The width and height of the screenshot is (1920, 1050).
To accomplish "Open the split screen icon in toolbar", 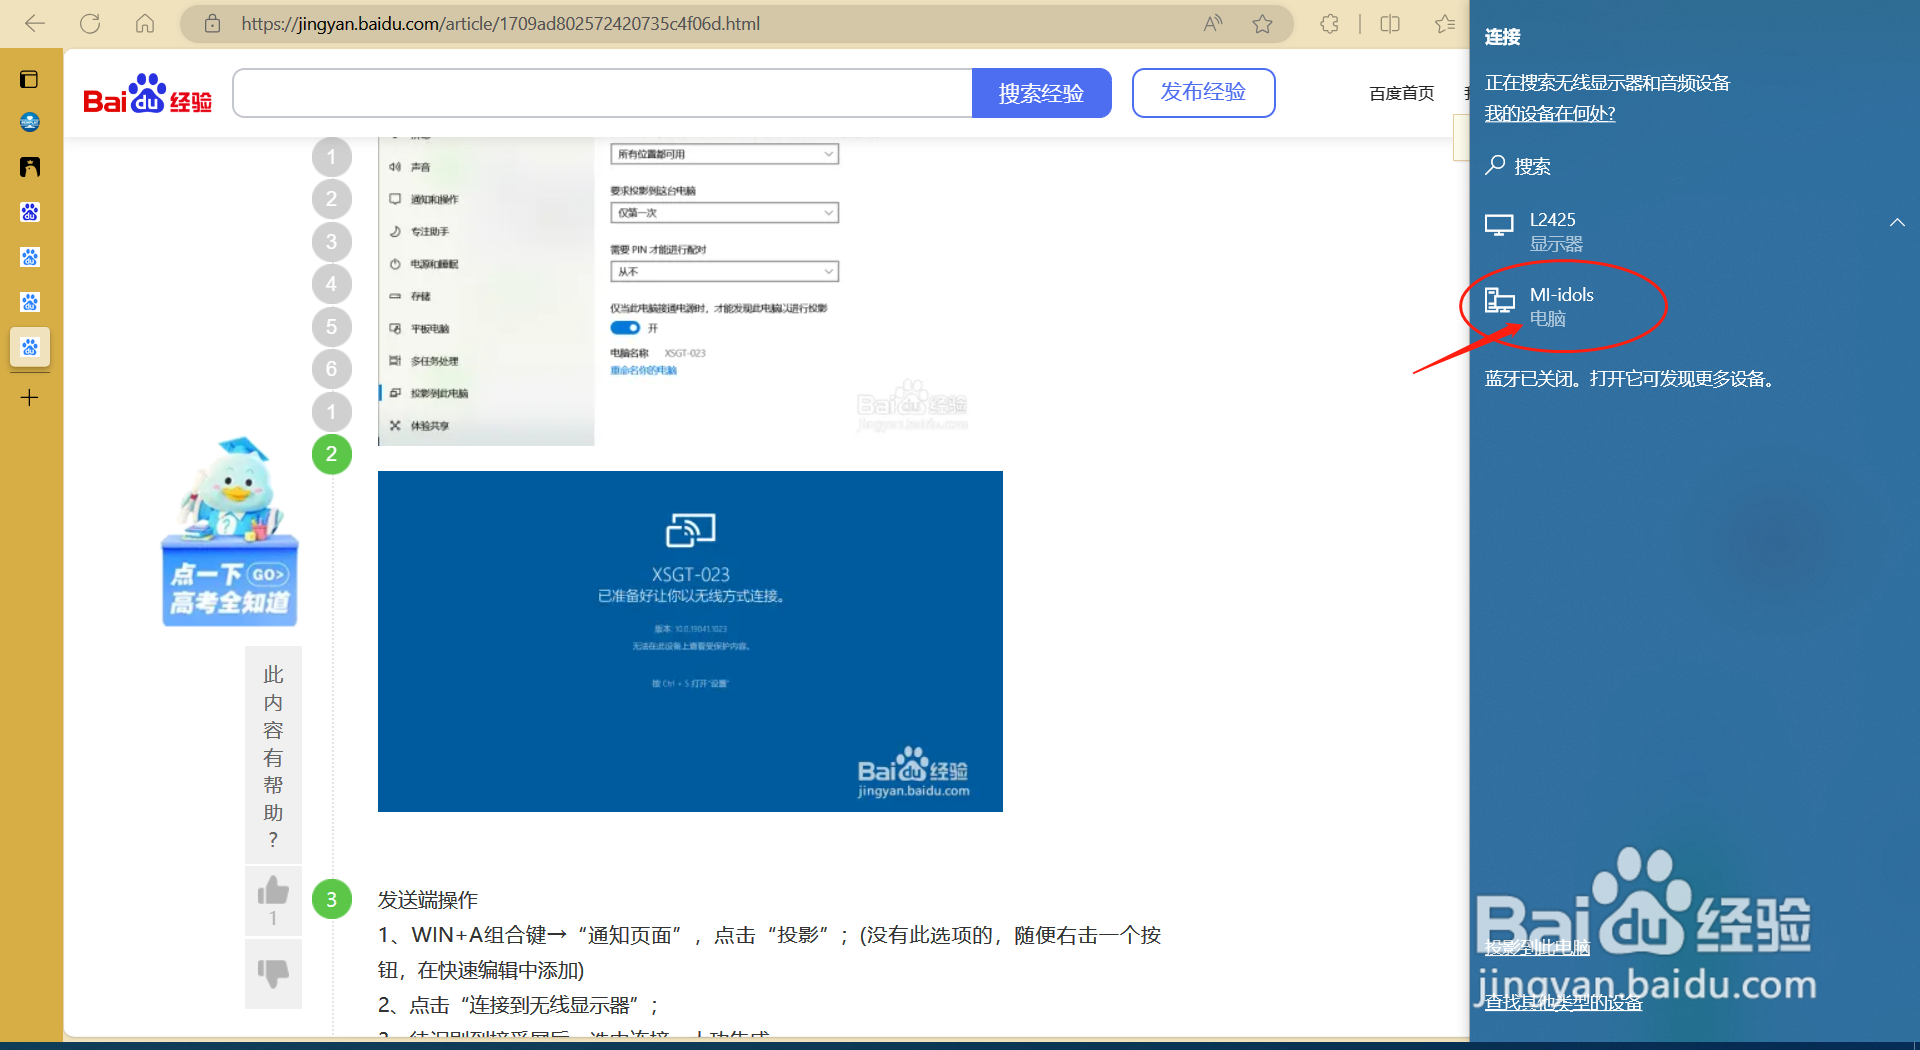I will click(x=1390, y=23).
